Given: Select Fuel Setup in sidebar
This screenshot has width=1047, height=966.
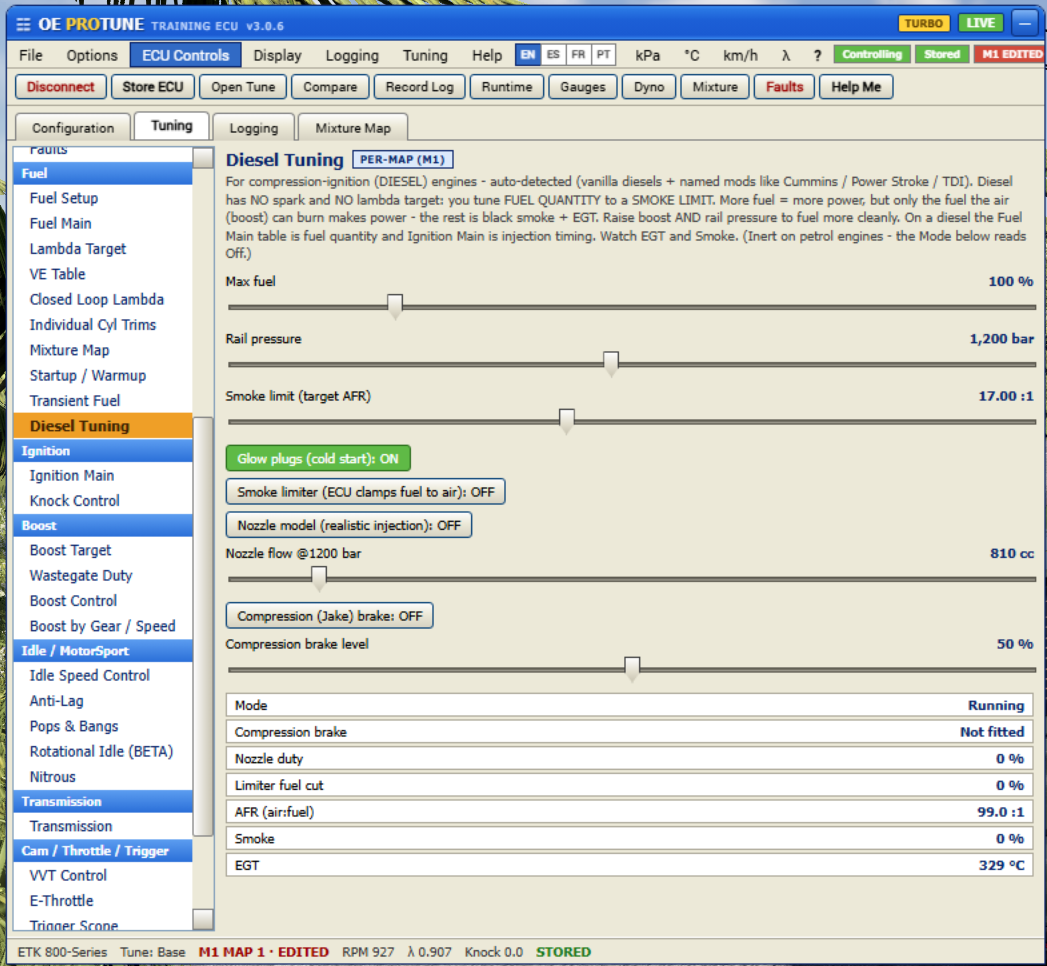Looking at the screenshot, I should pos(103,198).
